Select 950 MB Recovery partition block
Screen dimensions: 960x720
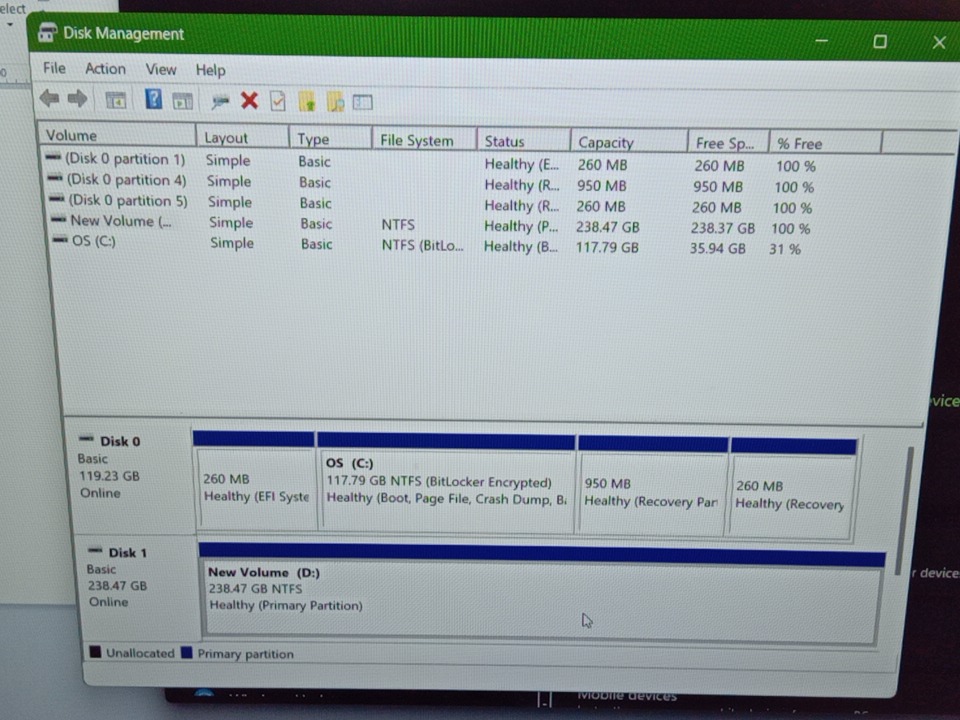pyautogui.click(x=653, y=487)
